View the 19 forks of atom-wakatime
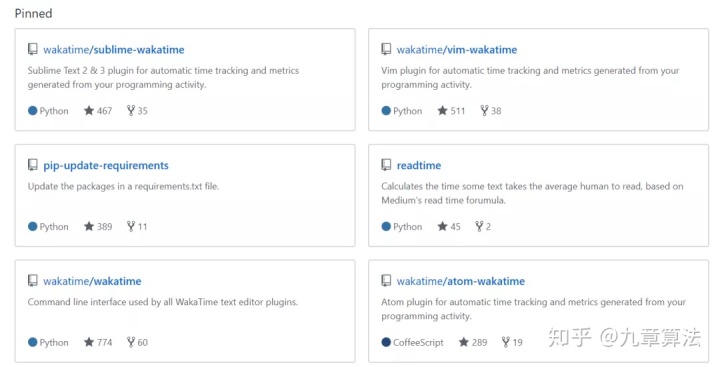 click(512, 342)
